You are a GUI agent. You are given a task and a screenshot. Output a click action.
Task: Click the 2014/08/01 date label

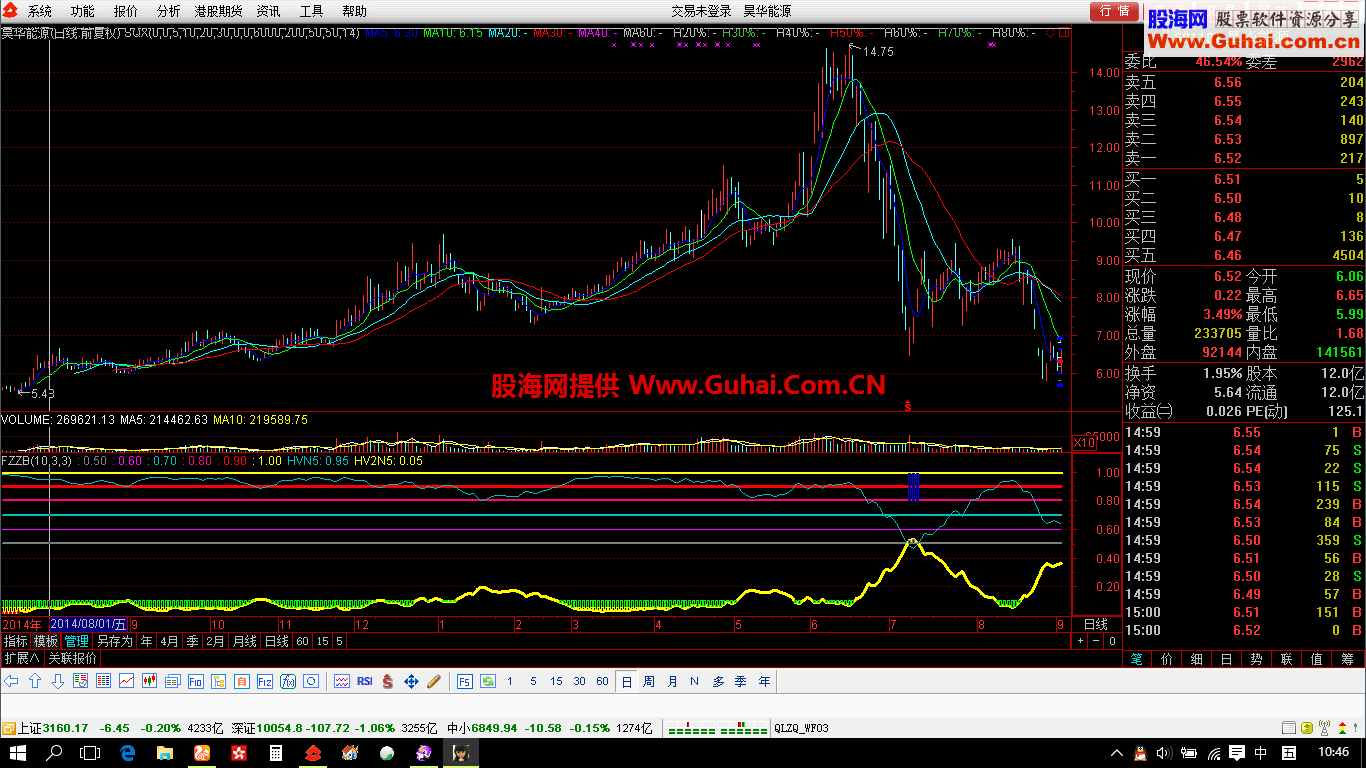point(89,624)
